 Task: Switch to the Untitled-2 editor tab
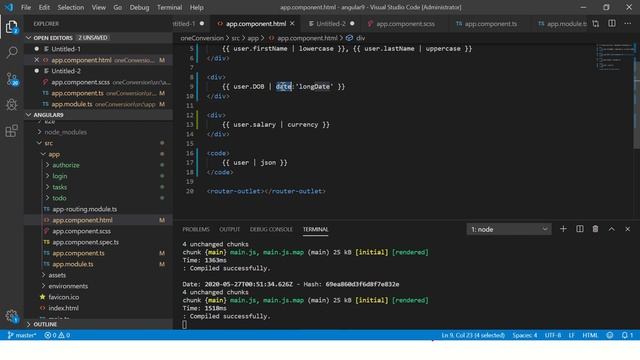pos(331,24)
